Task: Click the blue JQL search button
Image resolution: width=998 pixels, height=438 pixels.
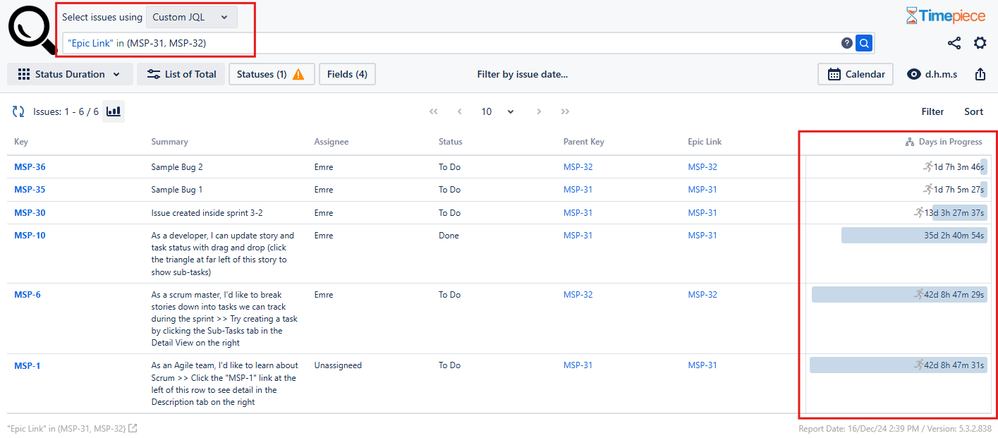Action: coord(864,43)
